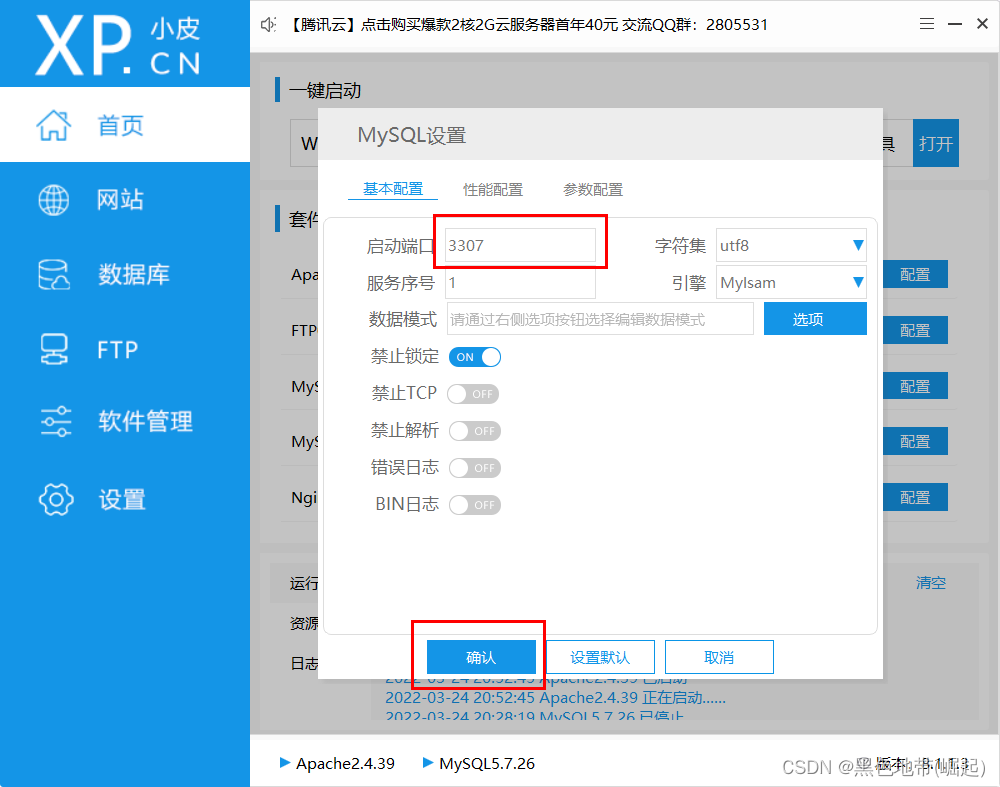Screen dimensions: 1000x787
Task: Click MySQL5.7.26 label in status bar
Action: pyautogui.click(x=487, y=763)
